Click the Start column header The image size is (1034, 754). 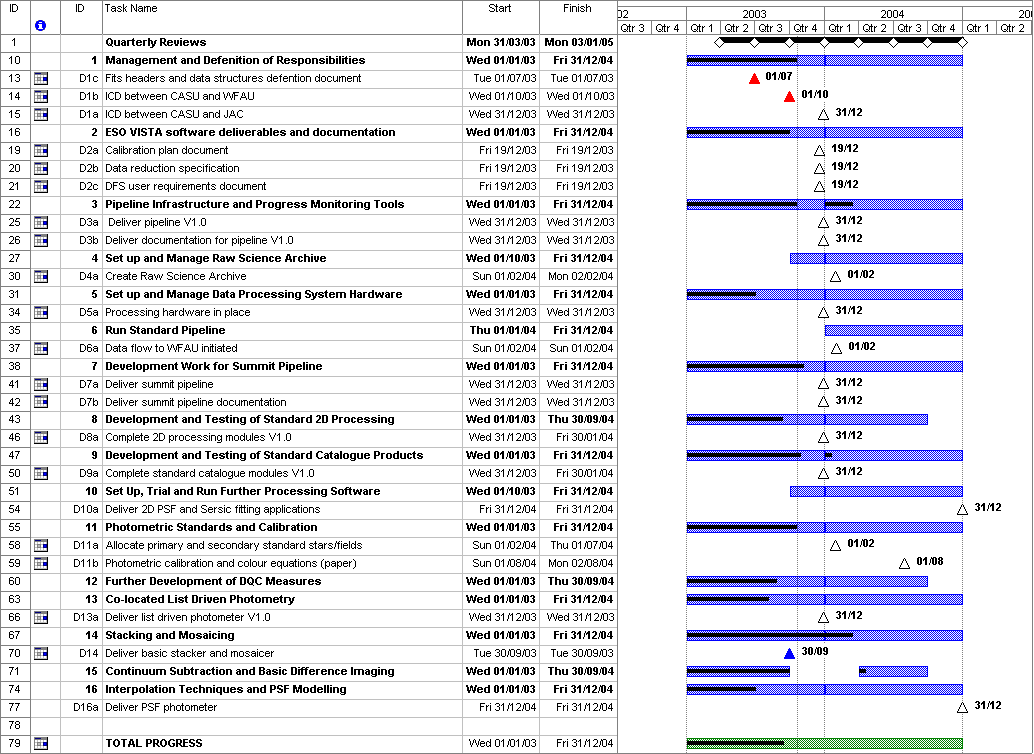500,9
